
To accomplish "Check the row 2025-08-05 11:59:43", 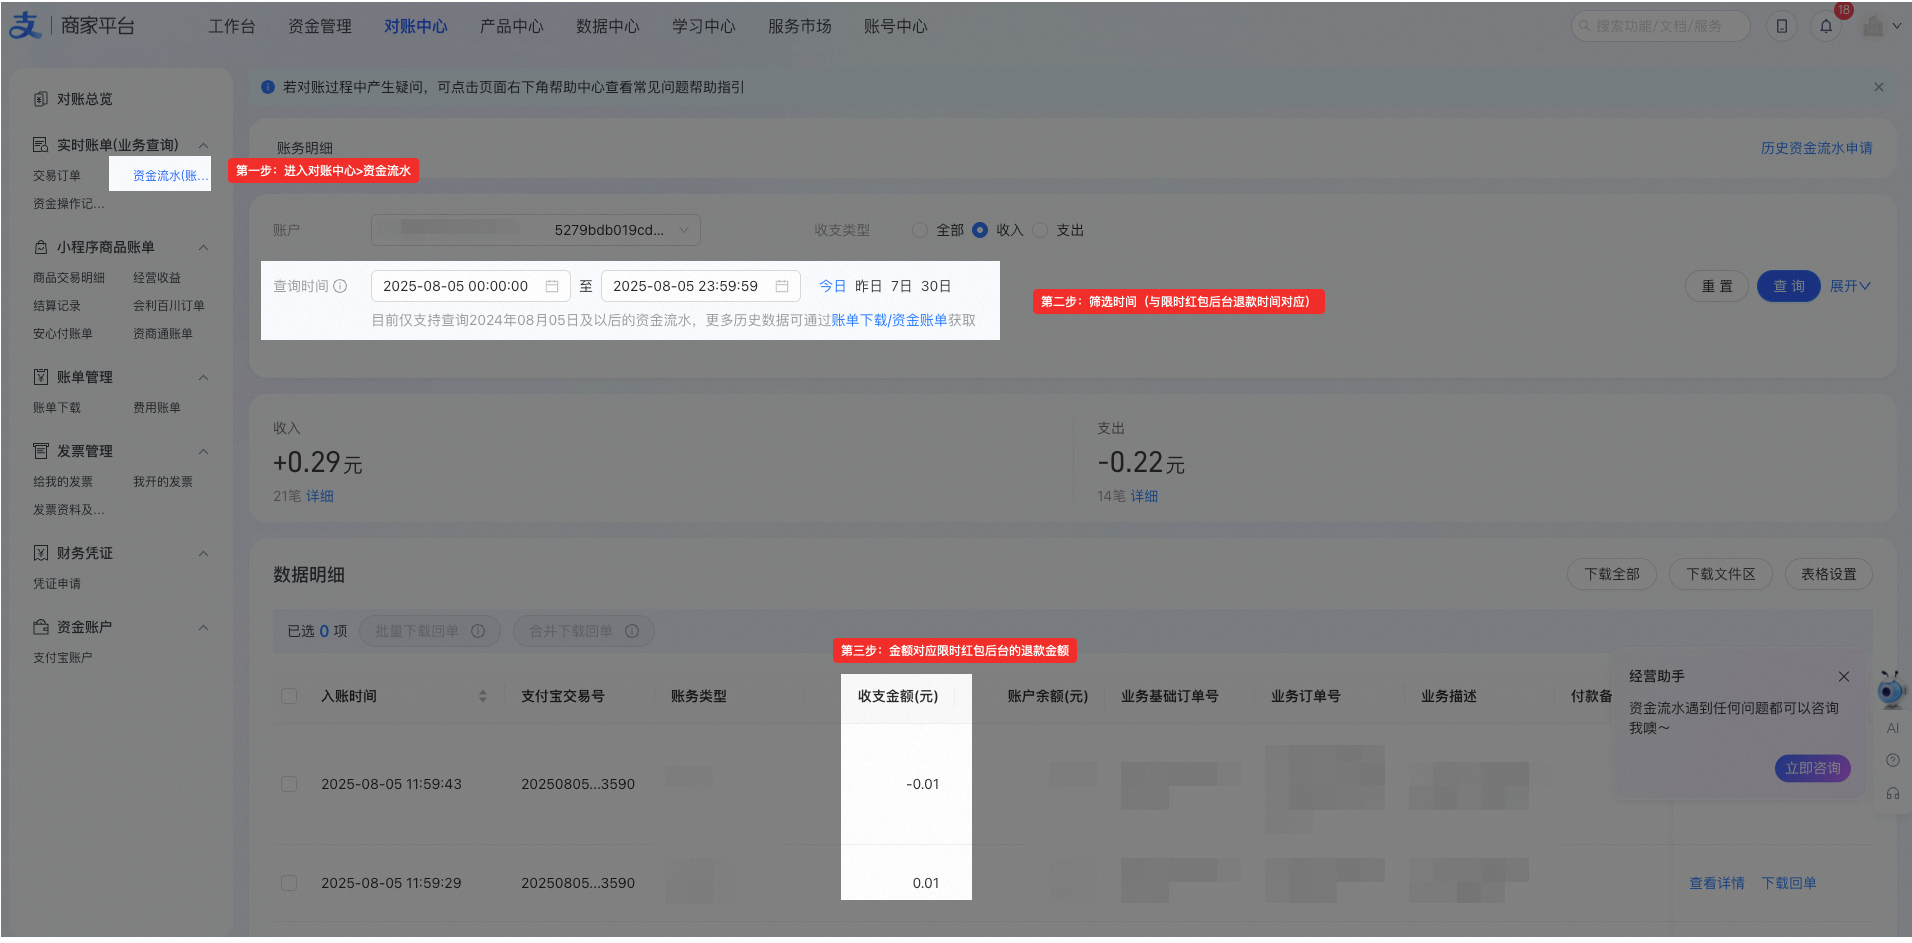I will (x=289, y=784).
